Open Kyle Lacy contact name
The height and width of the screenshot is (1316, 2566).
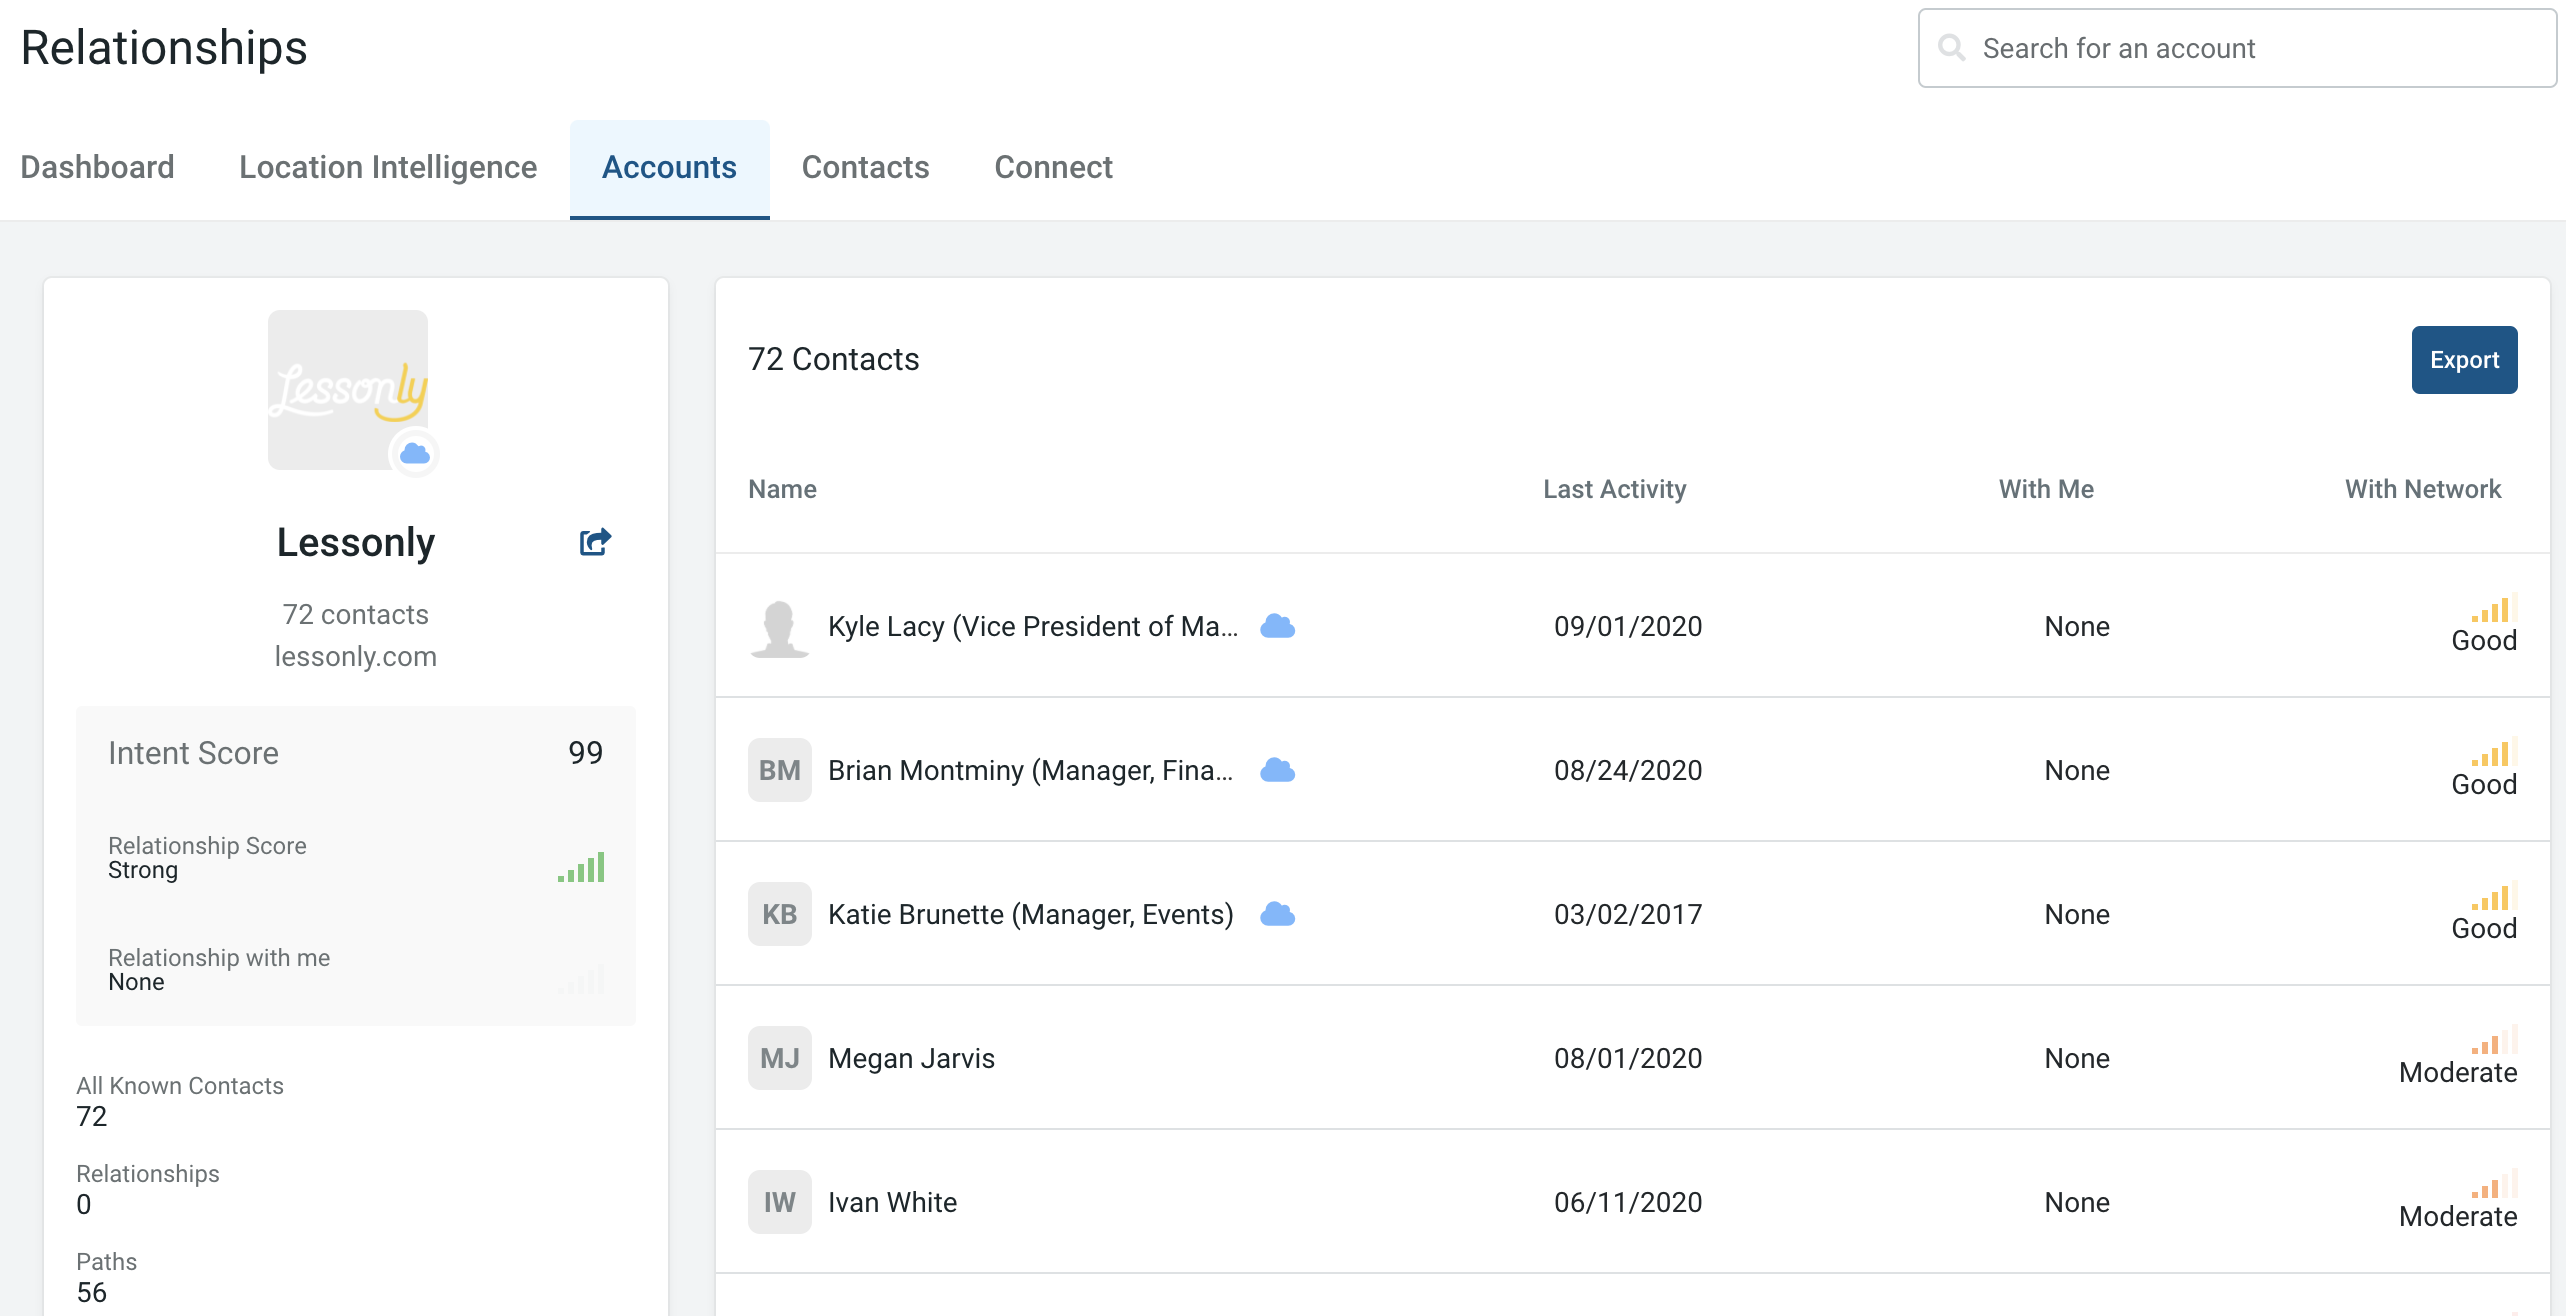coord(1033,626)
